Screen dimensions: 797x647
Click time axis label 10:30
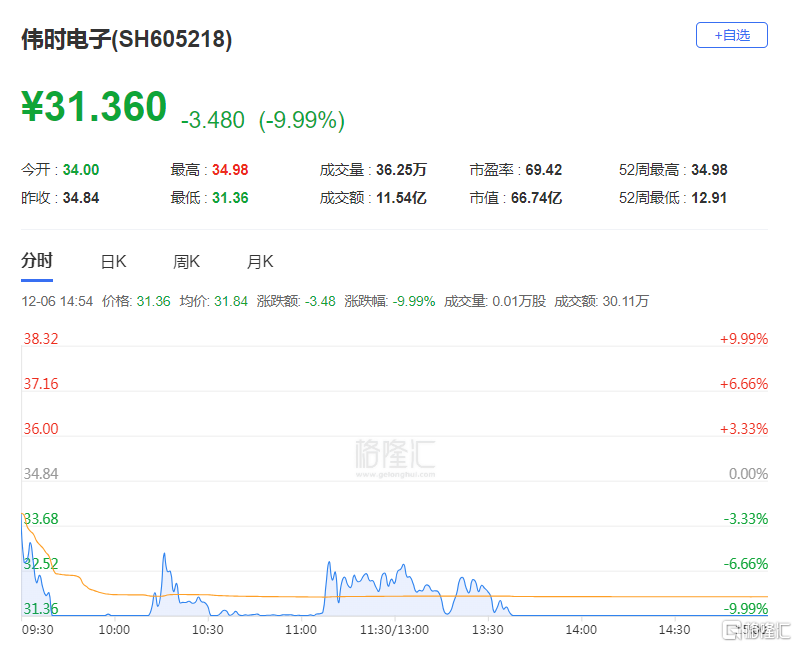coord(207,630)
